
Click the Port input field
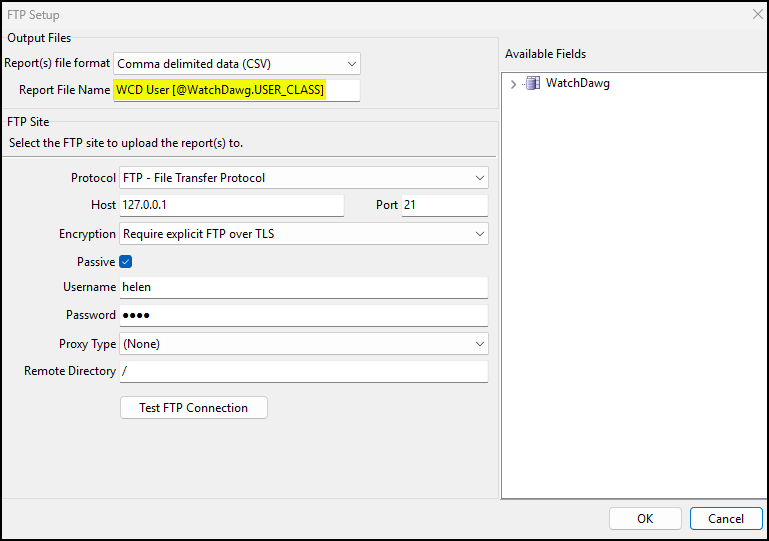coord(444,206)
